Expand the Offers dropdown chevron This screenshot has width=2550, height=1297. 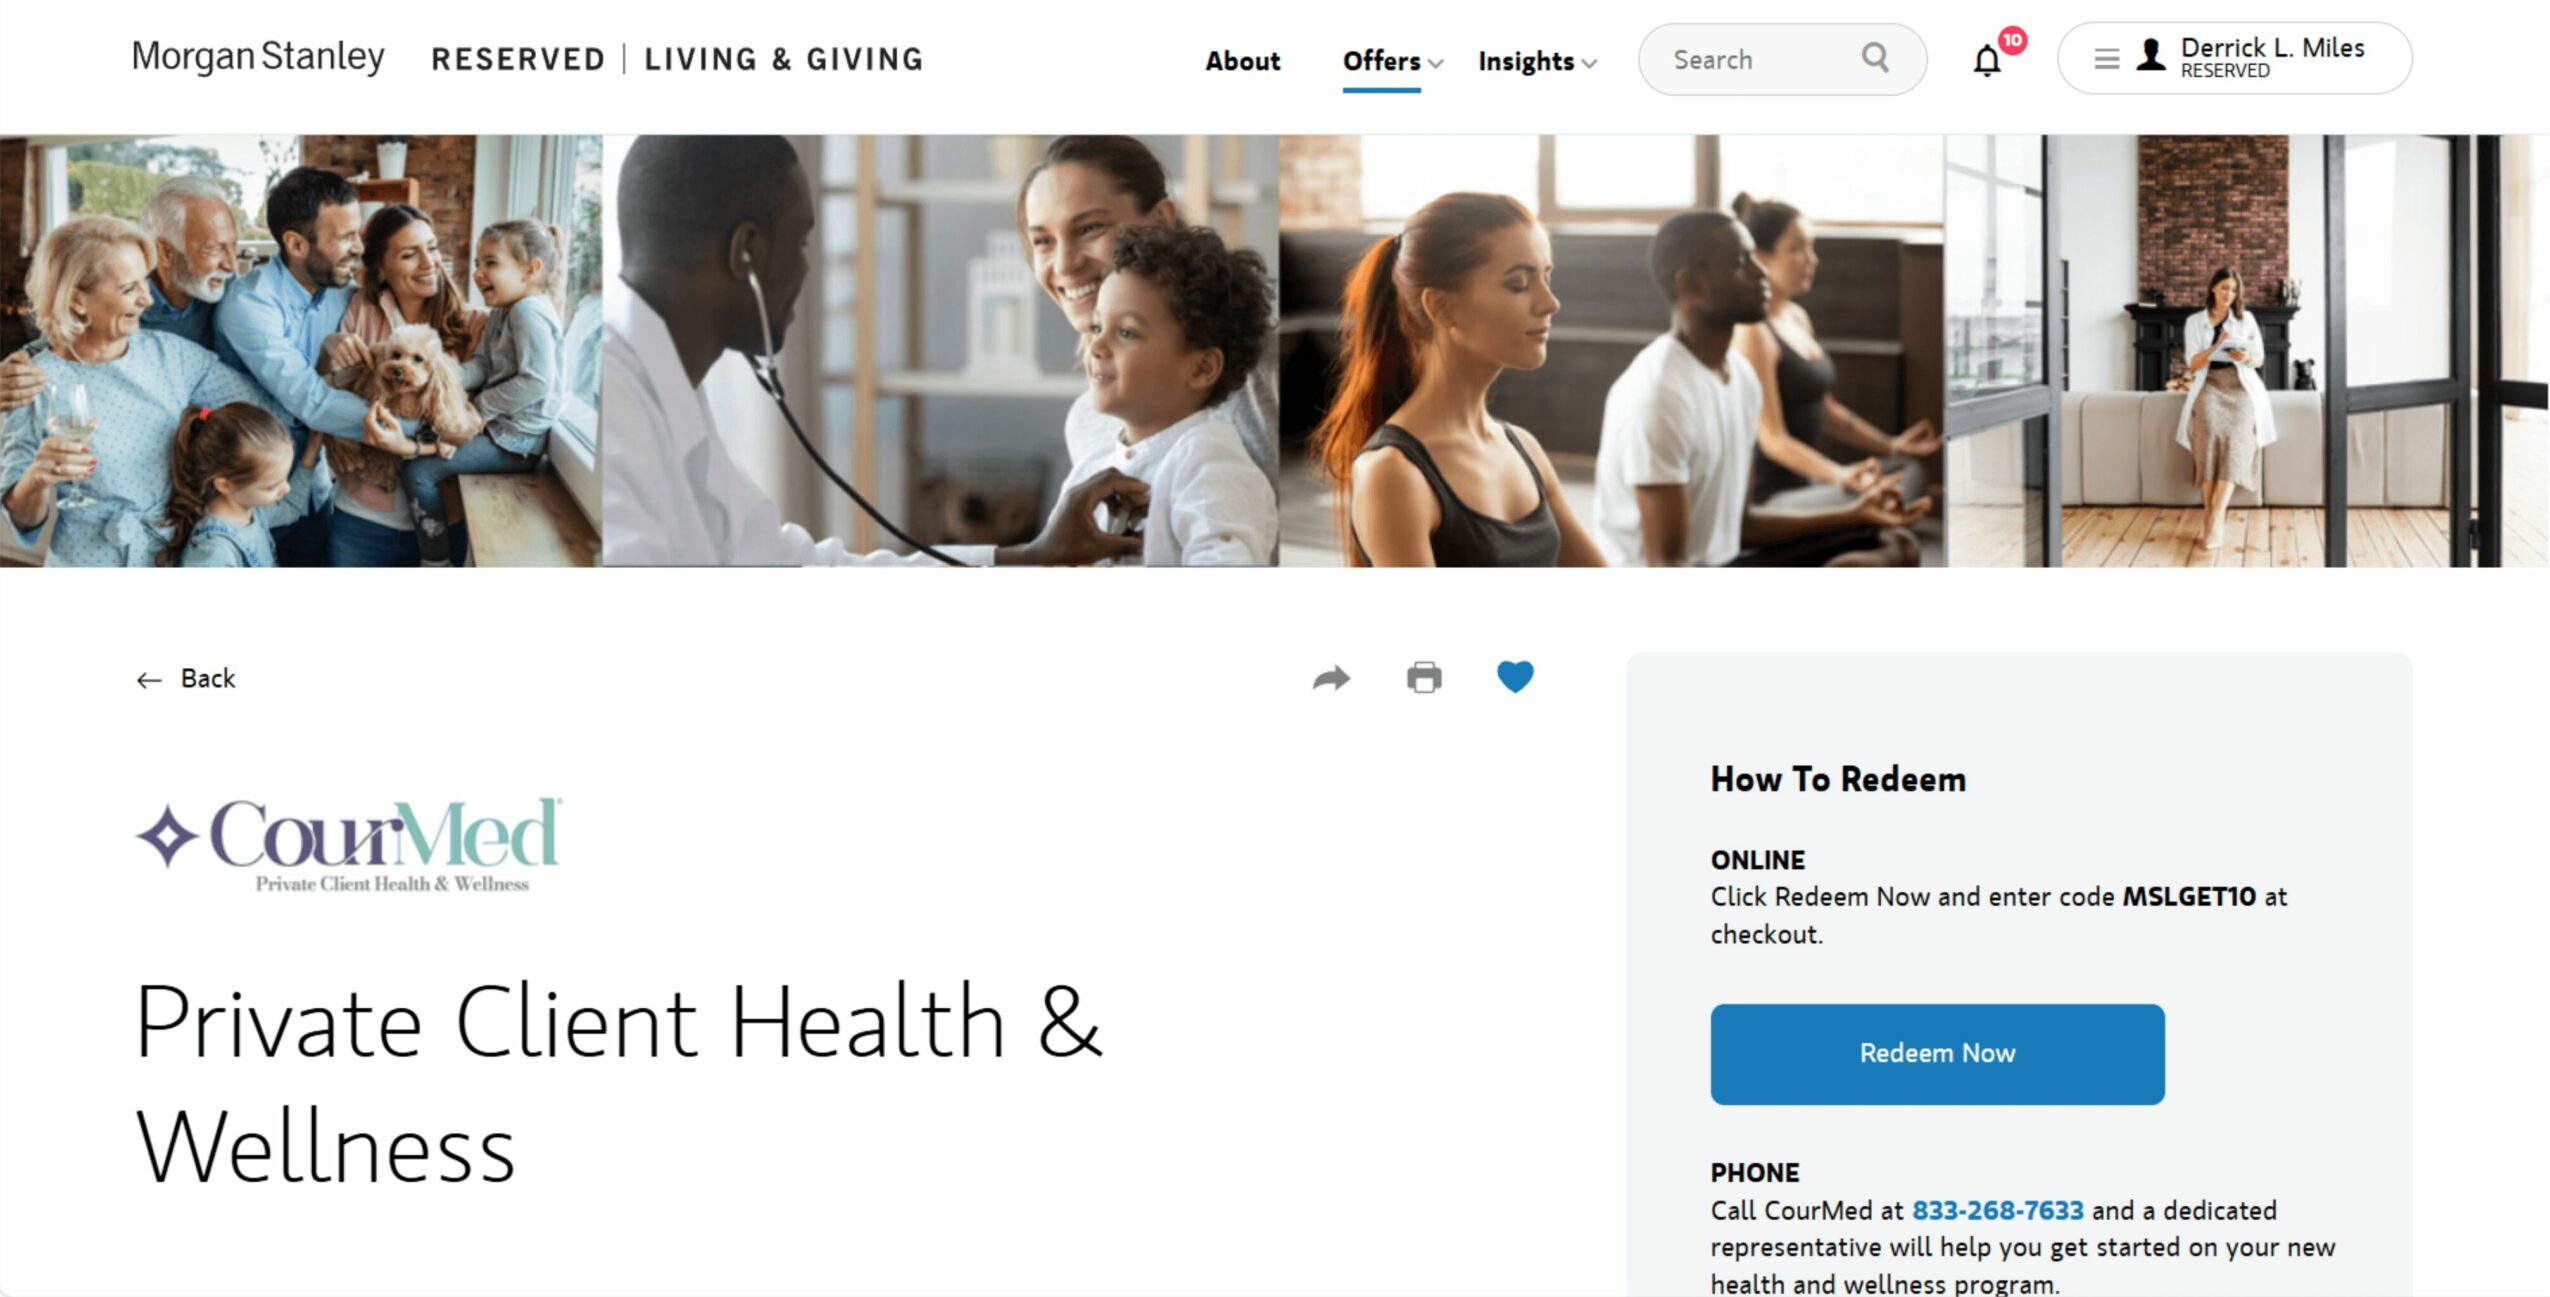click(1436, 63)
